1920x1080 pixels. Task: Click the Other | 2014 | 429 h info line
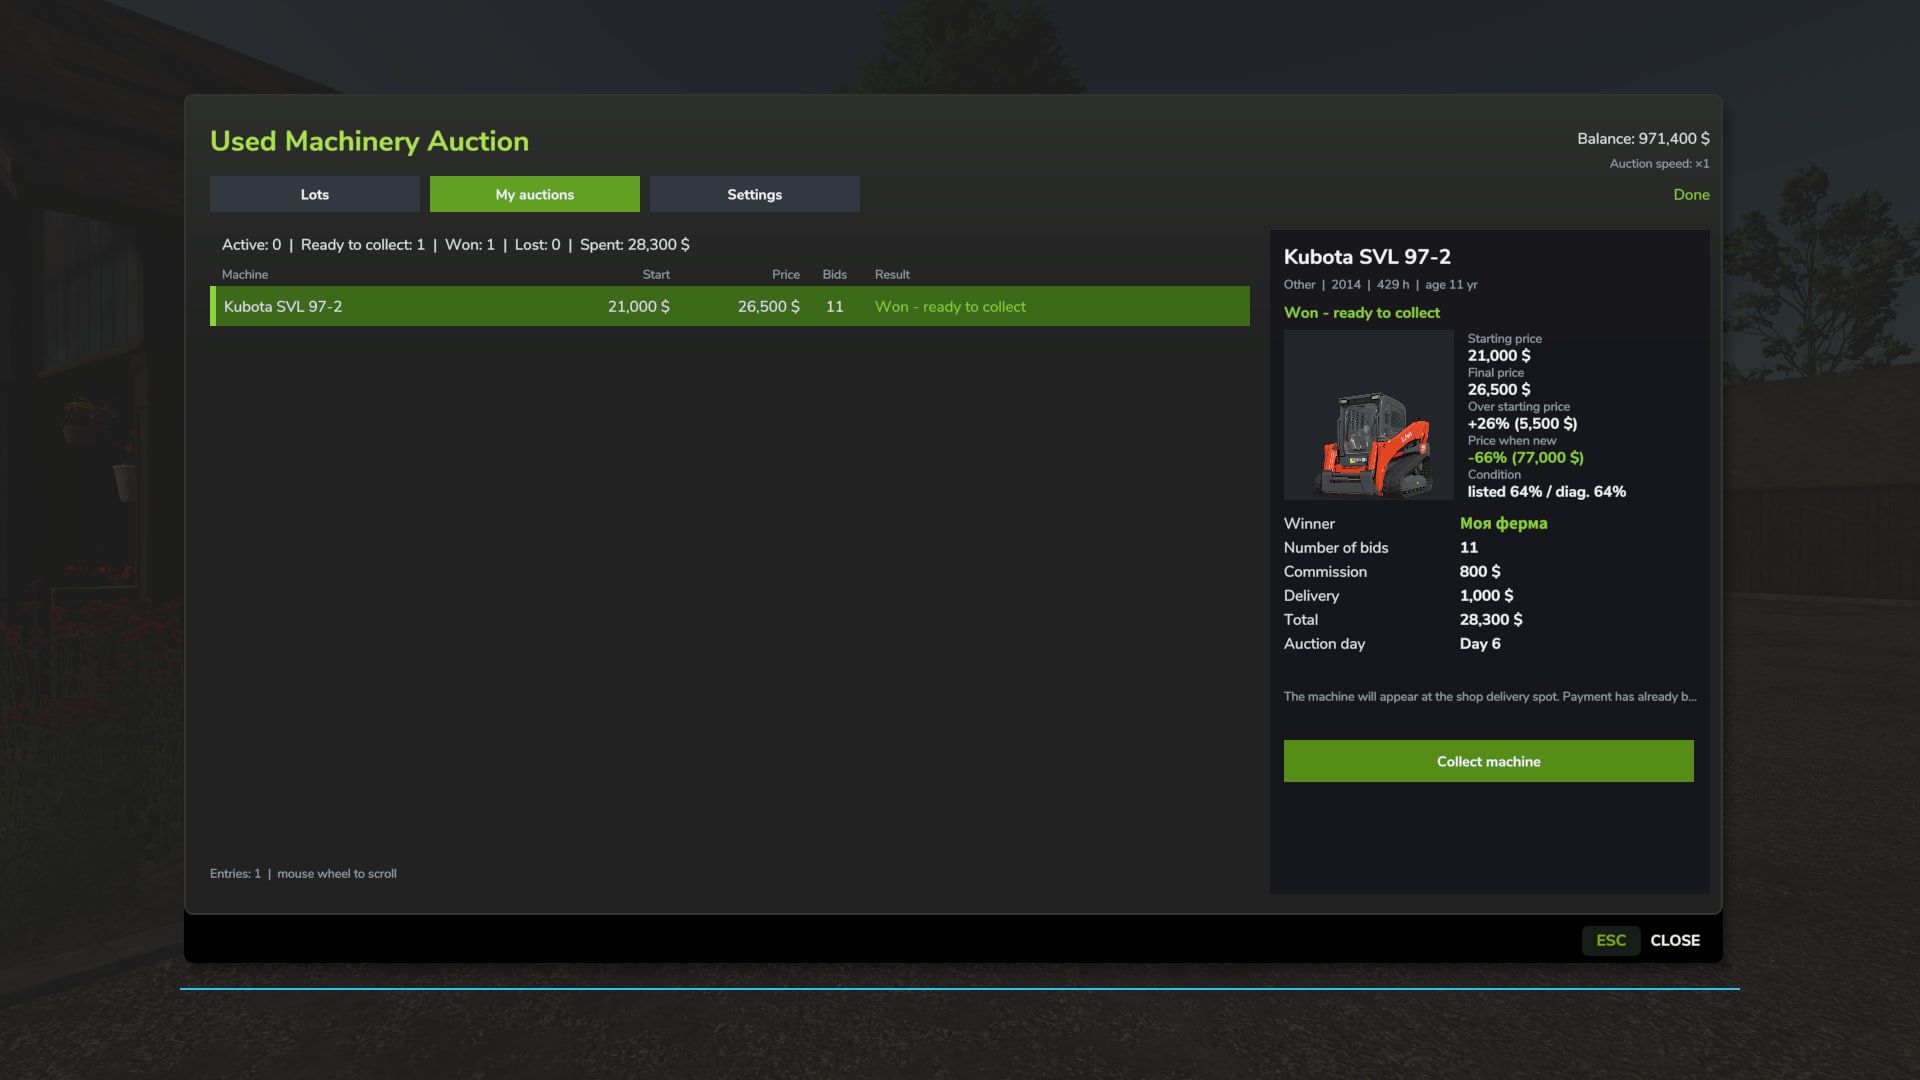[x=1380, y=284]
